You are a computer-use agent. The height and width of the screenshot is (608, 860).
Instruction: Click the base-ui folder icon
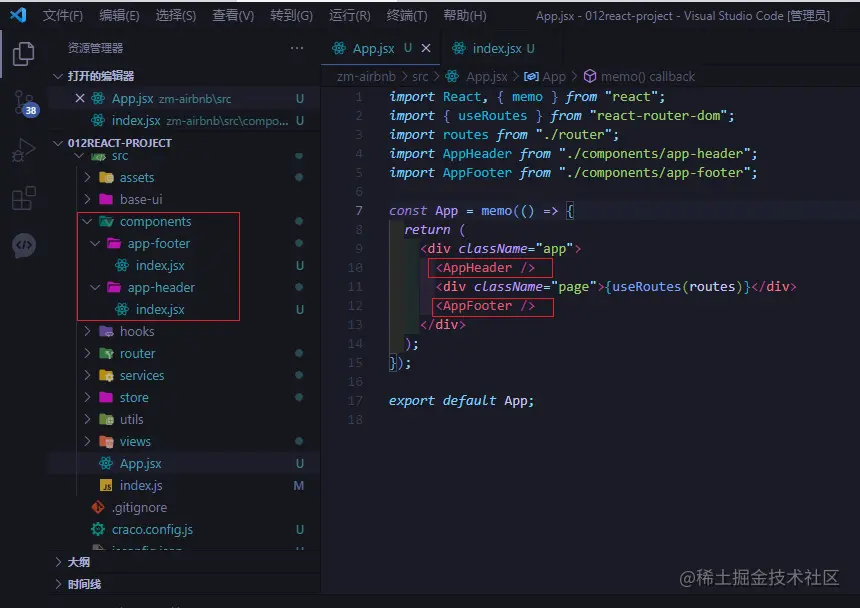(x=106, y=199)
